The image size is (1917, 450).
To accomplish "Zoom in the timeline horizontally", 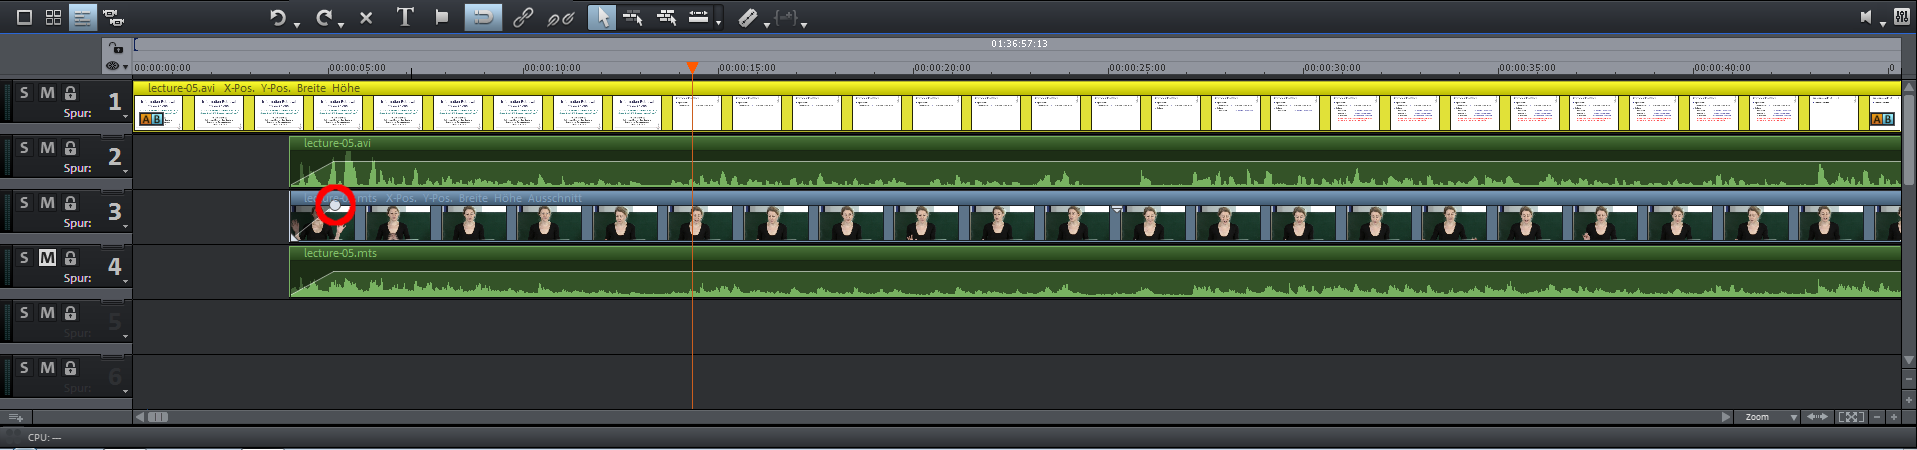I will pos(1893,417).
